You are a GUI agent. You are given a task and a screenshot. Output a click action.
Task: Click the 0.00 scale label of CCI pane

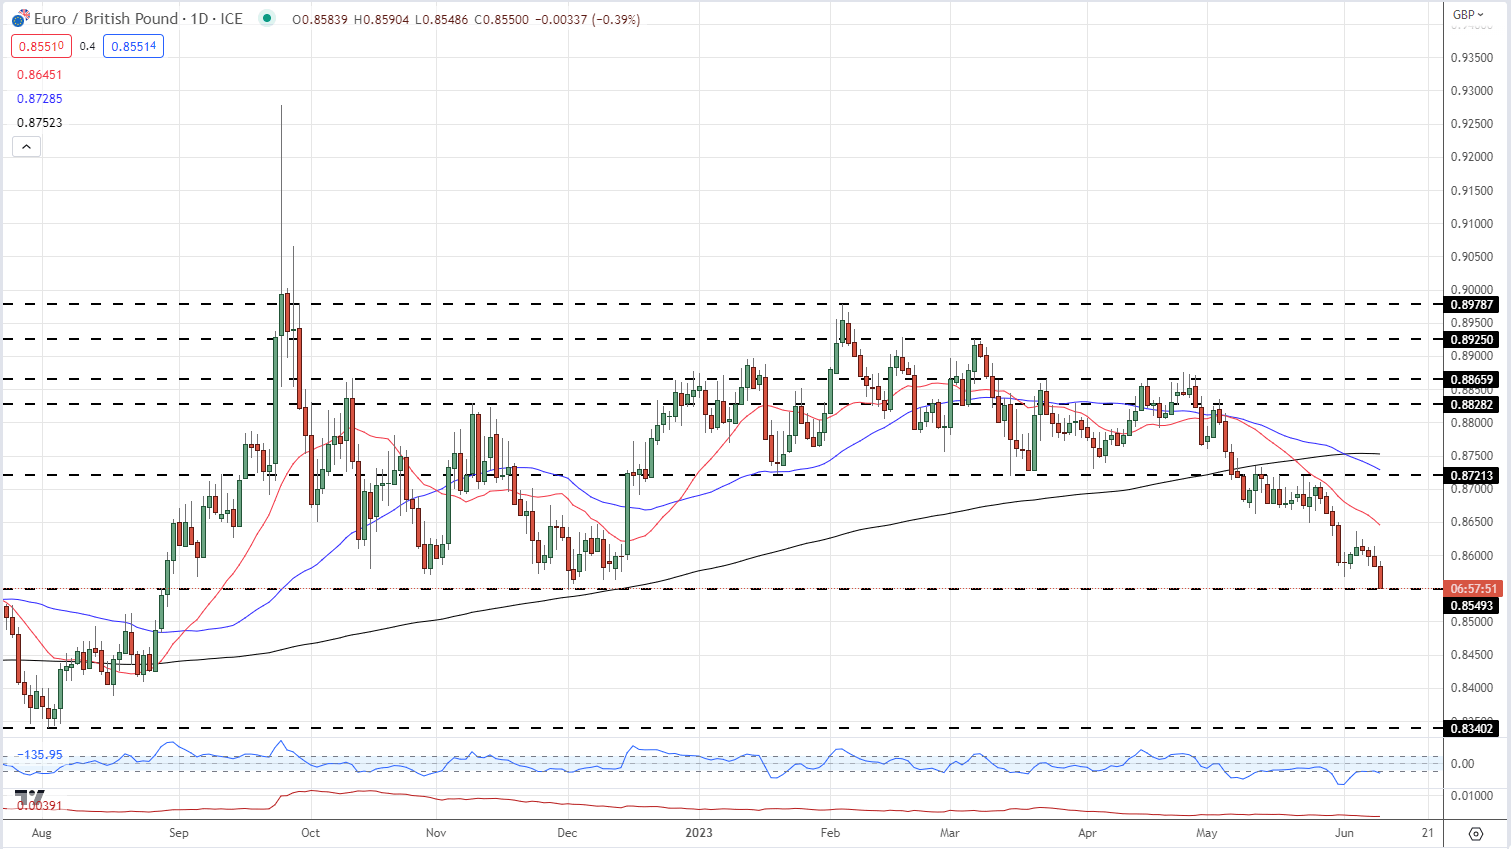(x=1462, y=764)
